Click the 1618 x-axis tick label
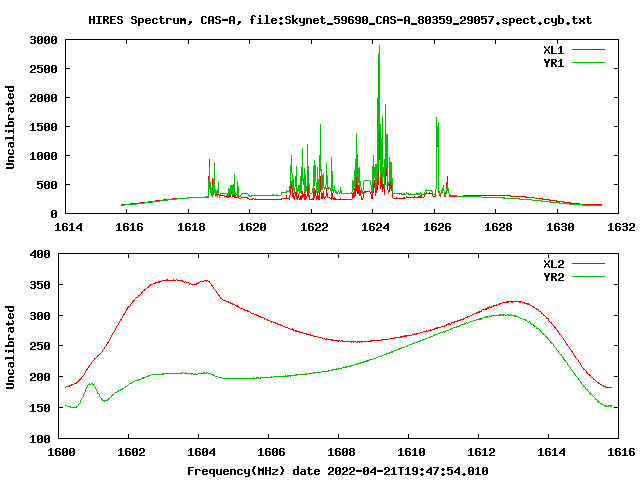Image resolution: width=640 pixels, height=480 pixels. pos(191,227)
